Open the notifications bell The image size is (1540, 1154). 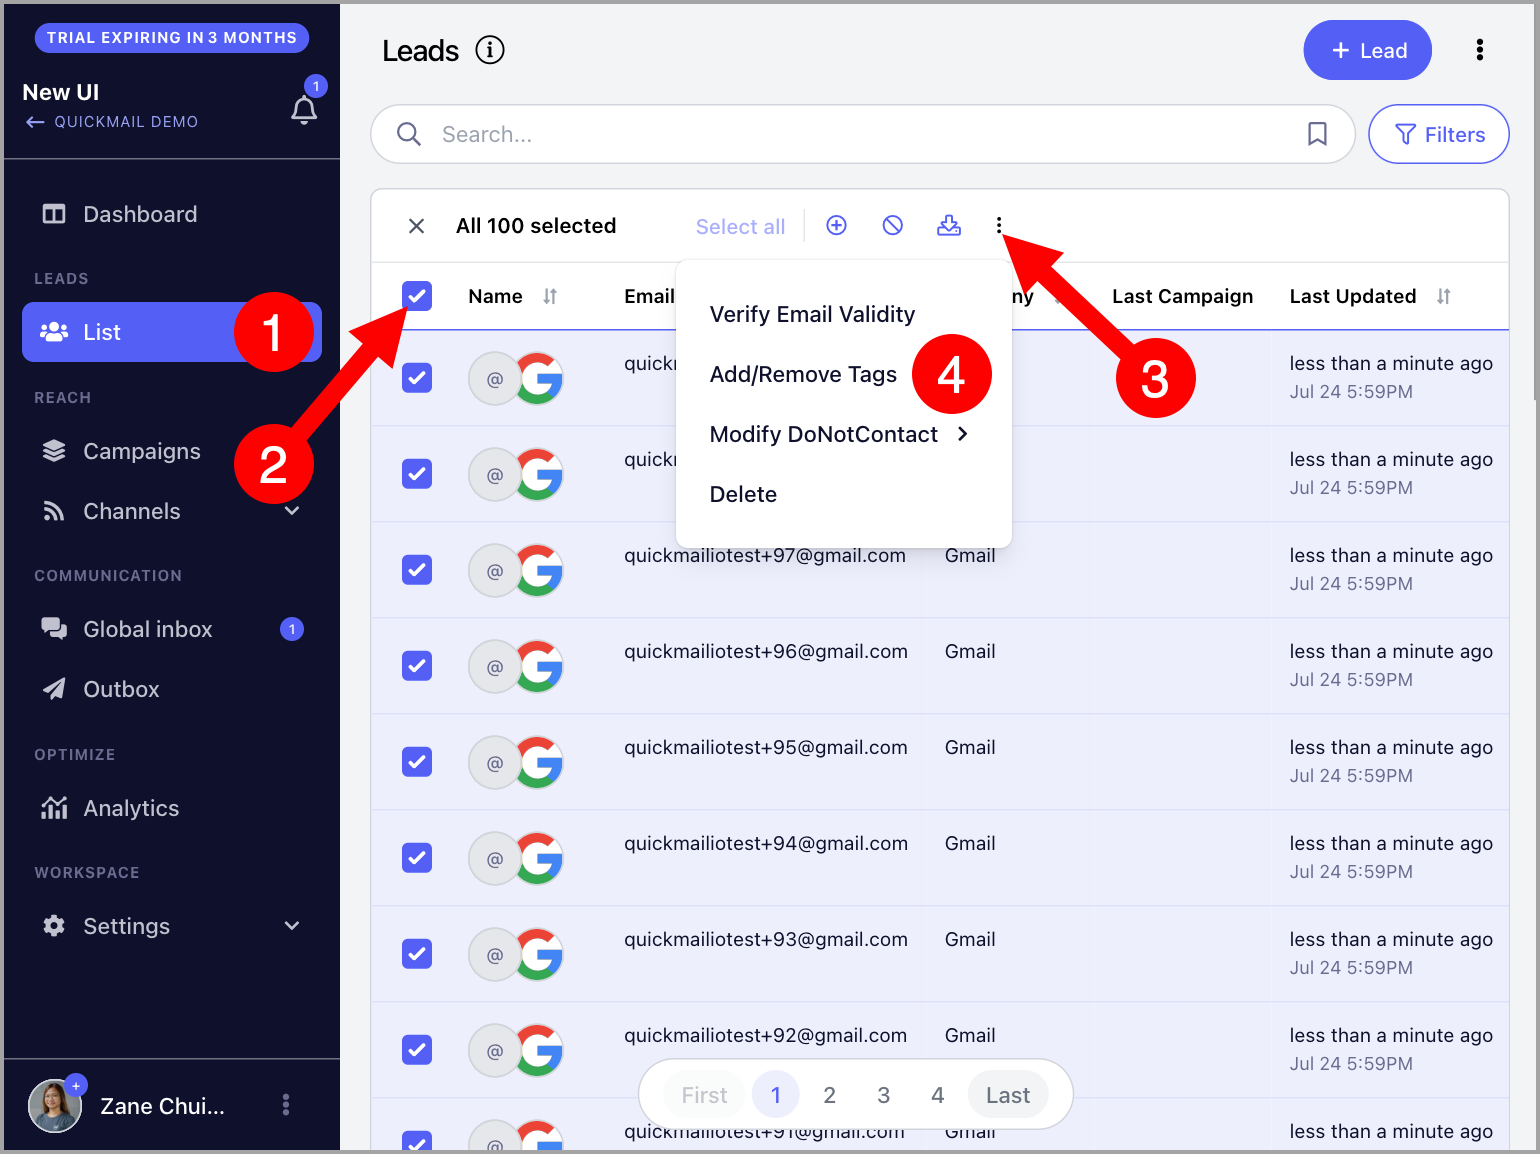pyautogui.click(x=304, y=110)
